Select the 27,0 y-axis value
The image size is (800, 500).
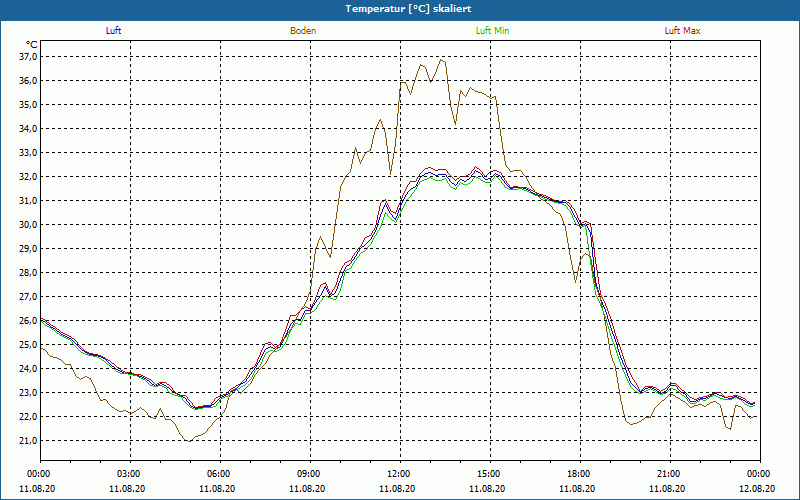click(29, 296)
